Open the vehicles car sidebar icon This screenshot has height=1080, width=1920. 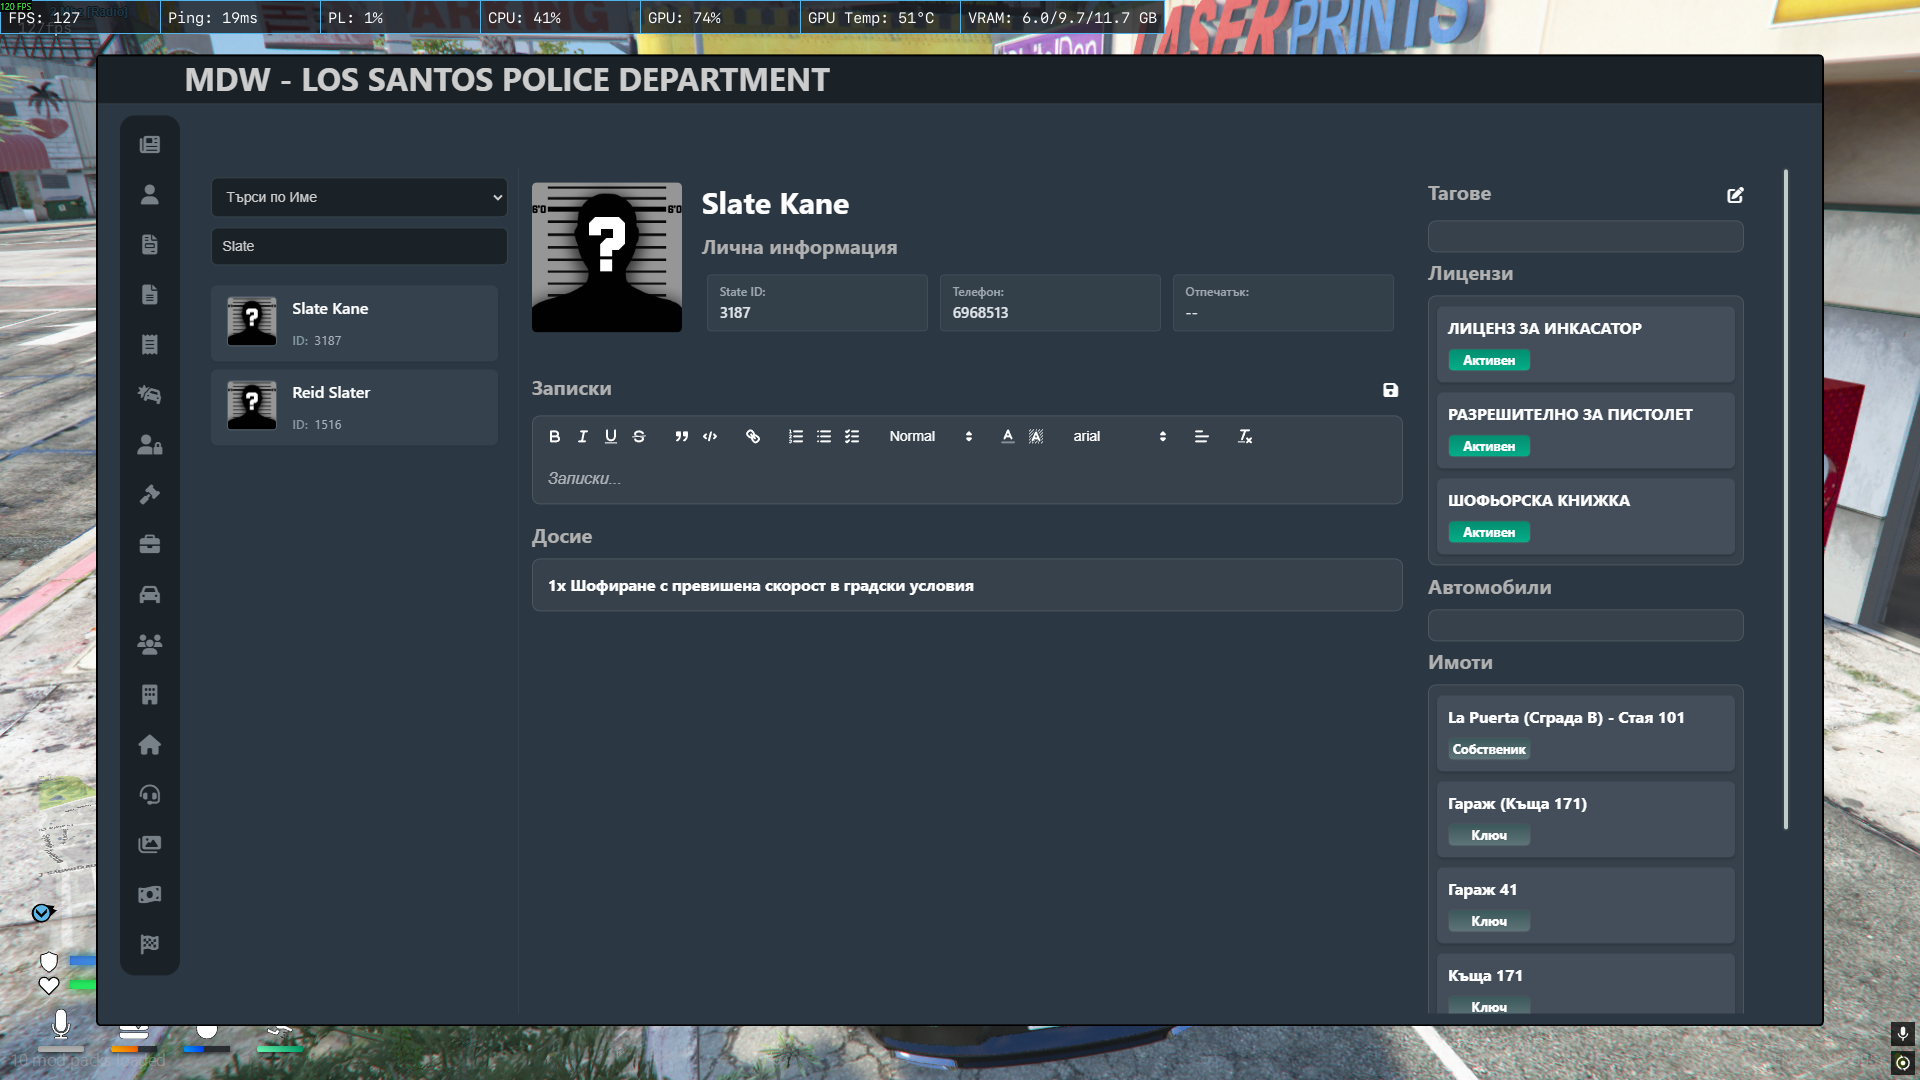click(x=150, y=594)
